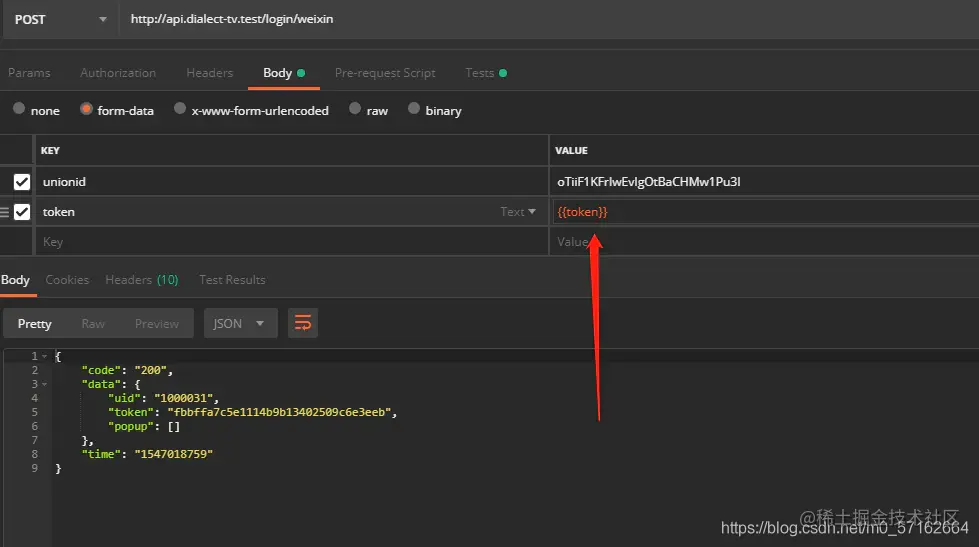Open the Authorization tab

click(x=118, y=73)
